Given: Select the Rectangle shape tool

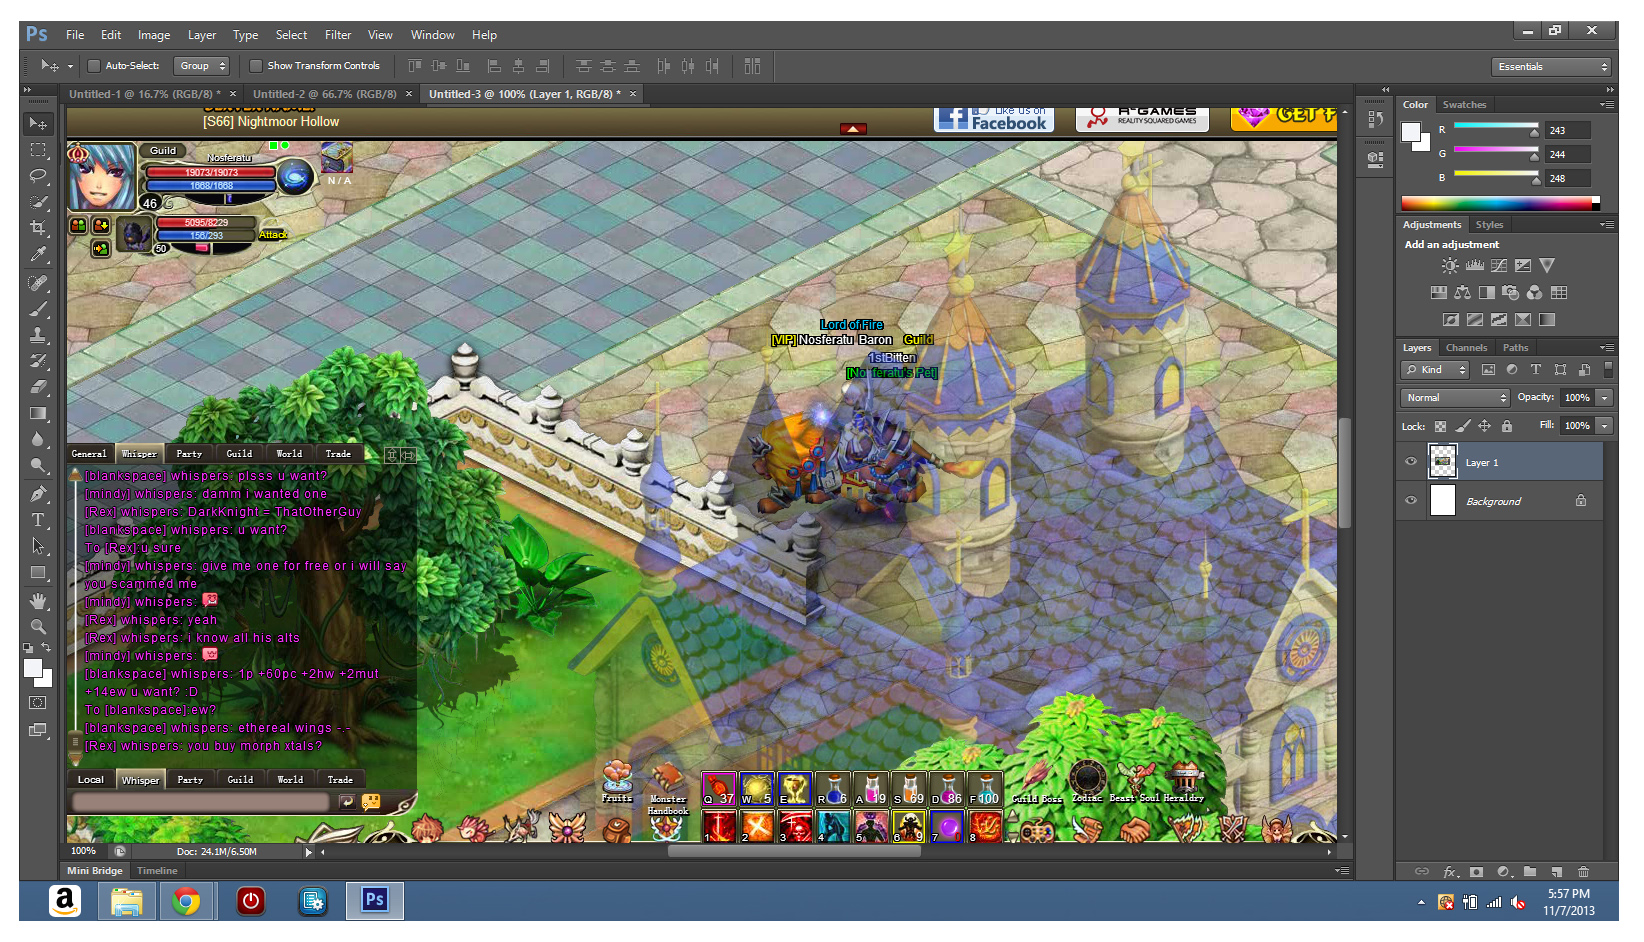Looking at the screenshot, I should [38, 572].
